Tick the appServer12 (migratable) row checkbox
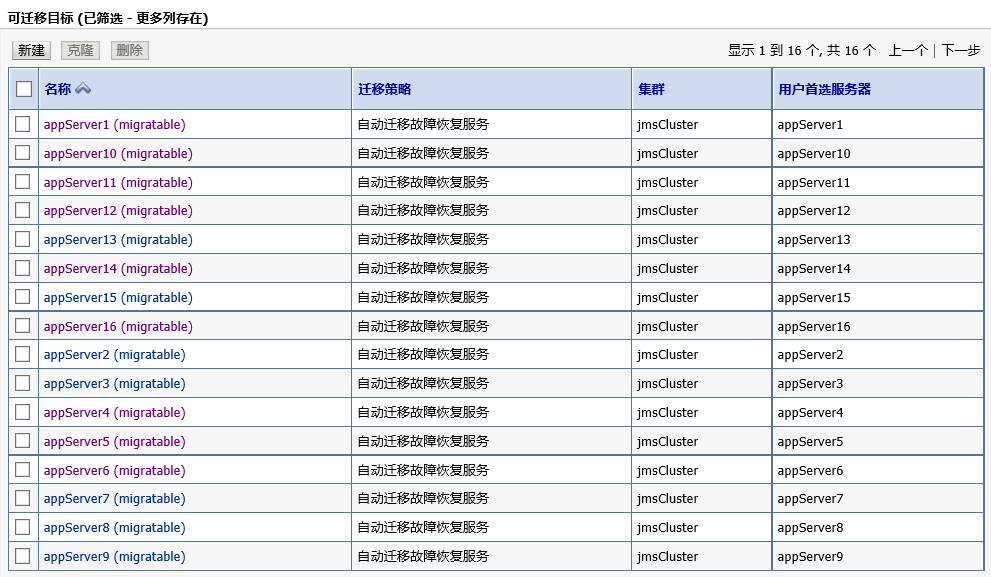The height and width of the screenshot is (577, 991). pyautogui.click(x=23, y=210)
